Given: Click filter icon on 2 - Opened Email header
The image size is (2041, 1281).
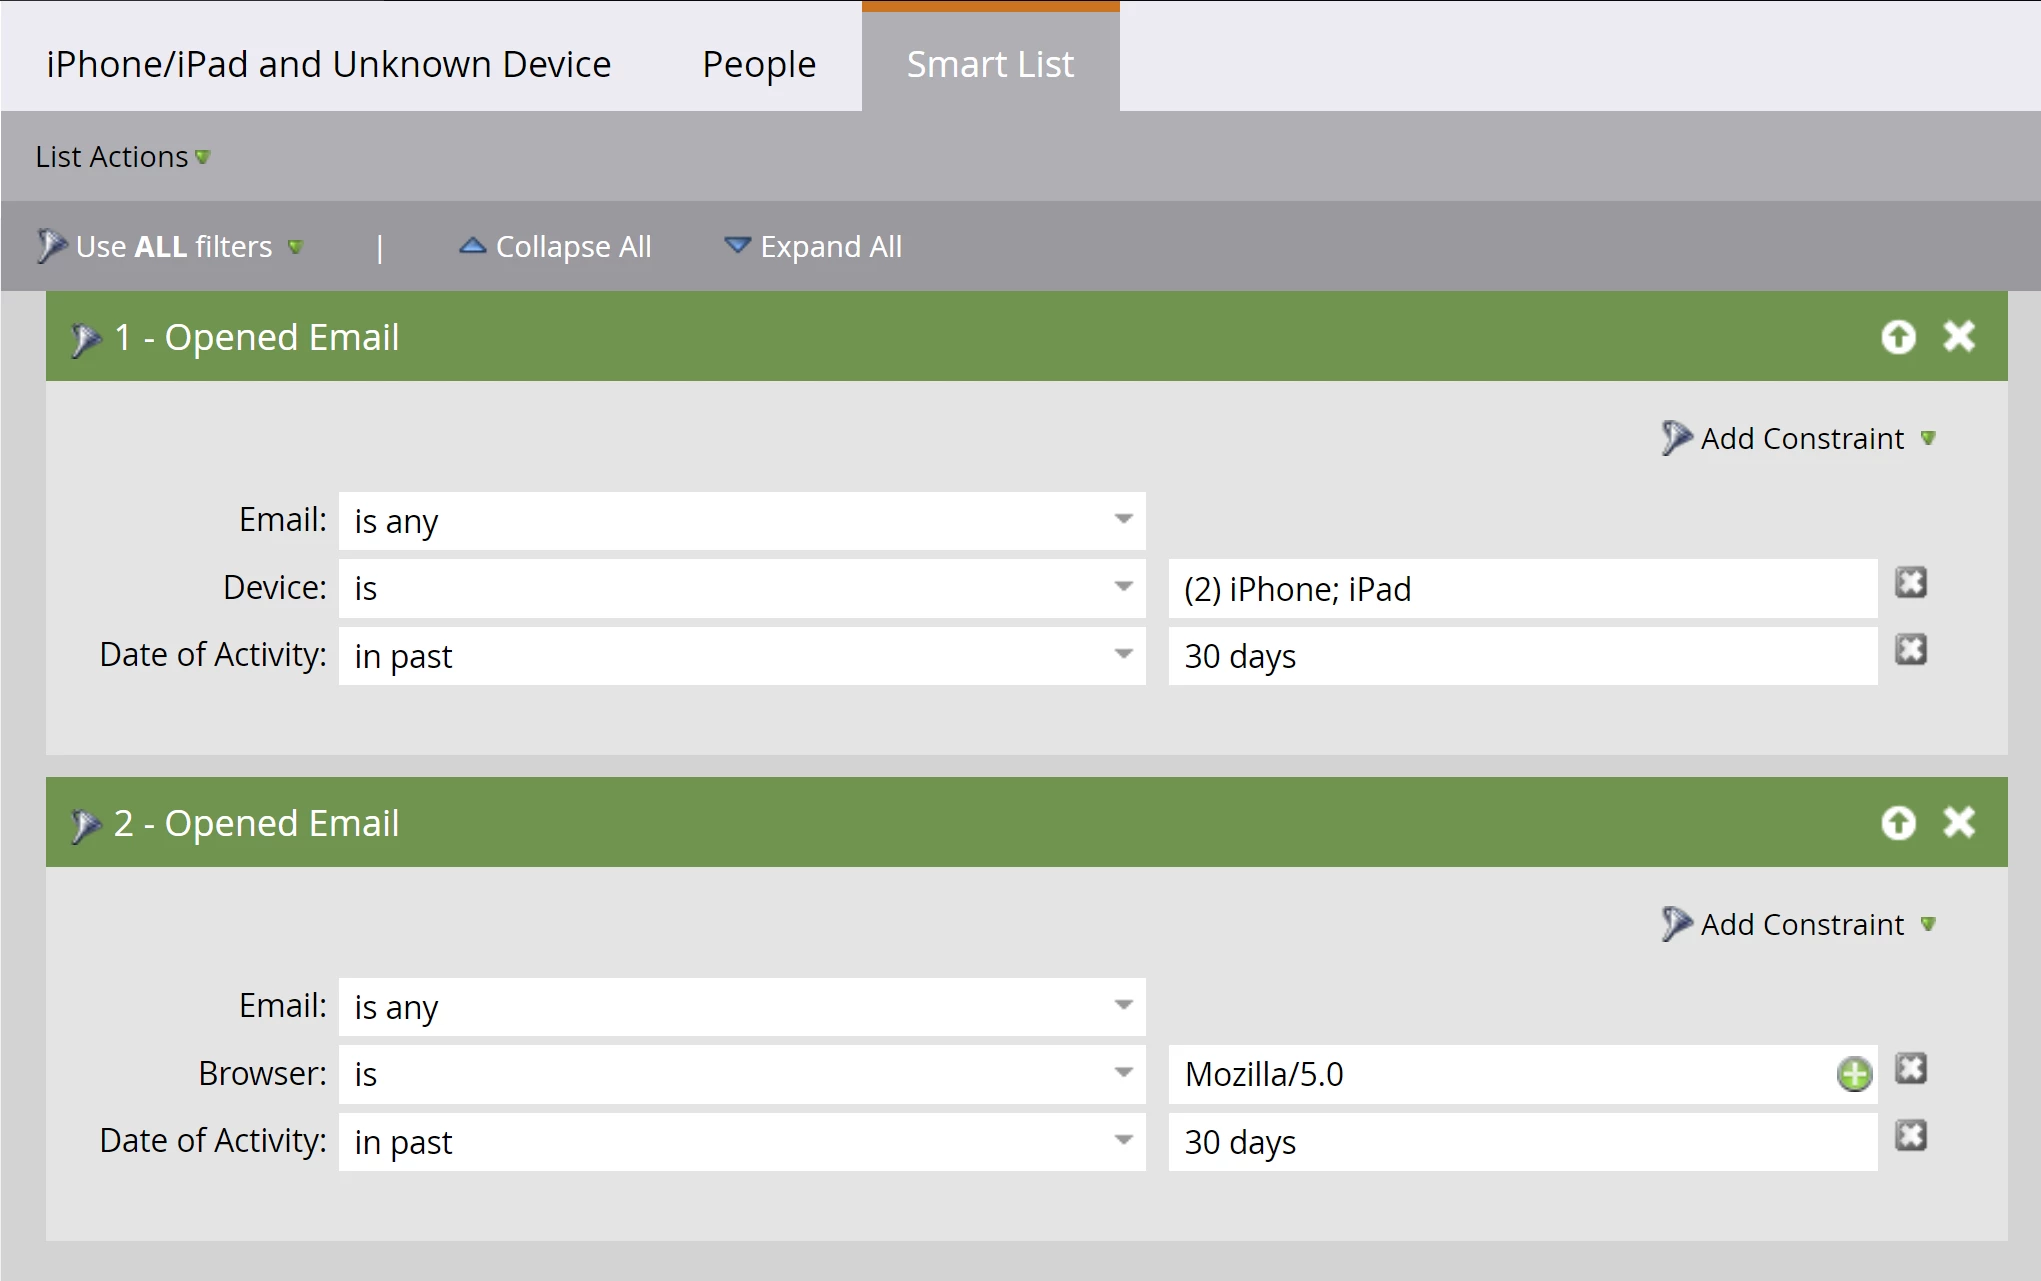Looking at the screenshot, I should point(86,826).
